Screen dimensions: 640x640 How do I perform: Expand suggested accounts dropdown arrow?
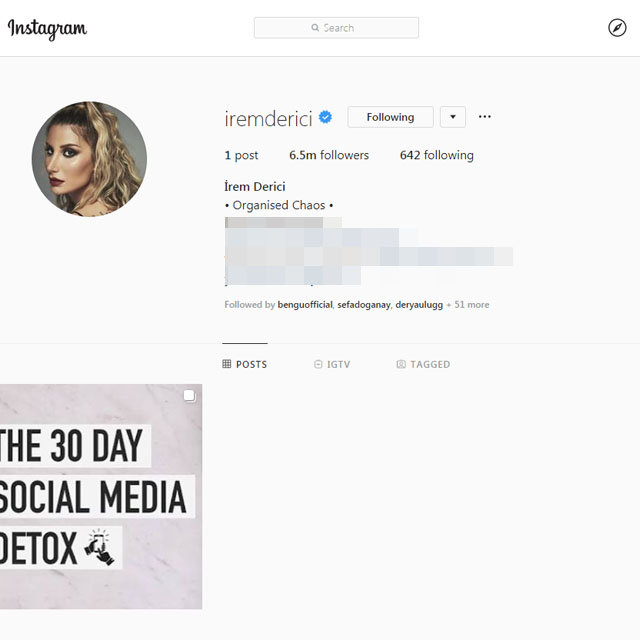click(453, 117)
